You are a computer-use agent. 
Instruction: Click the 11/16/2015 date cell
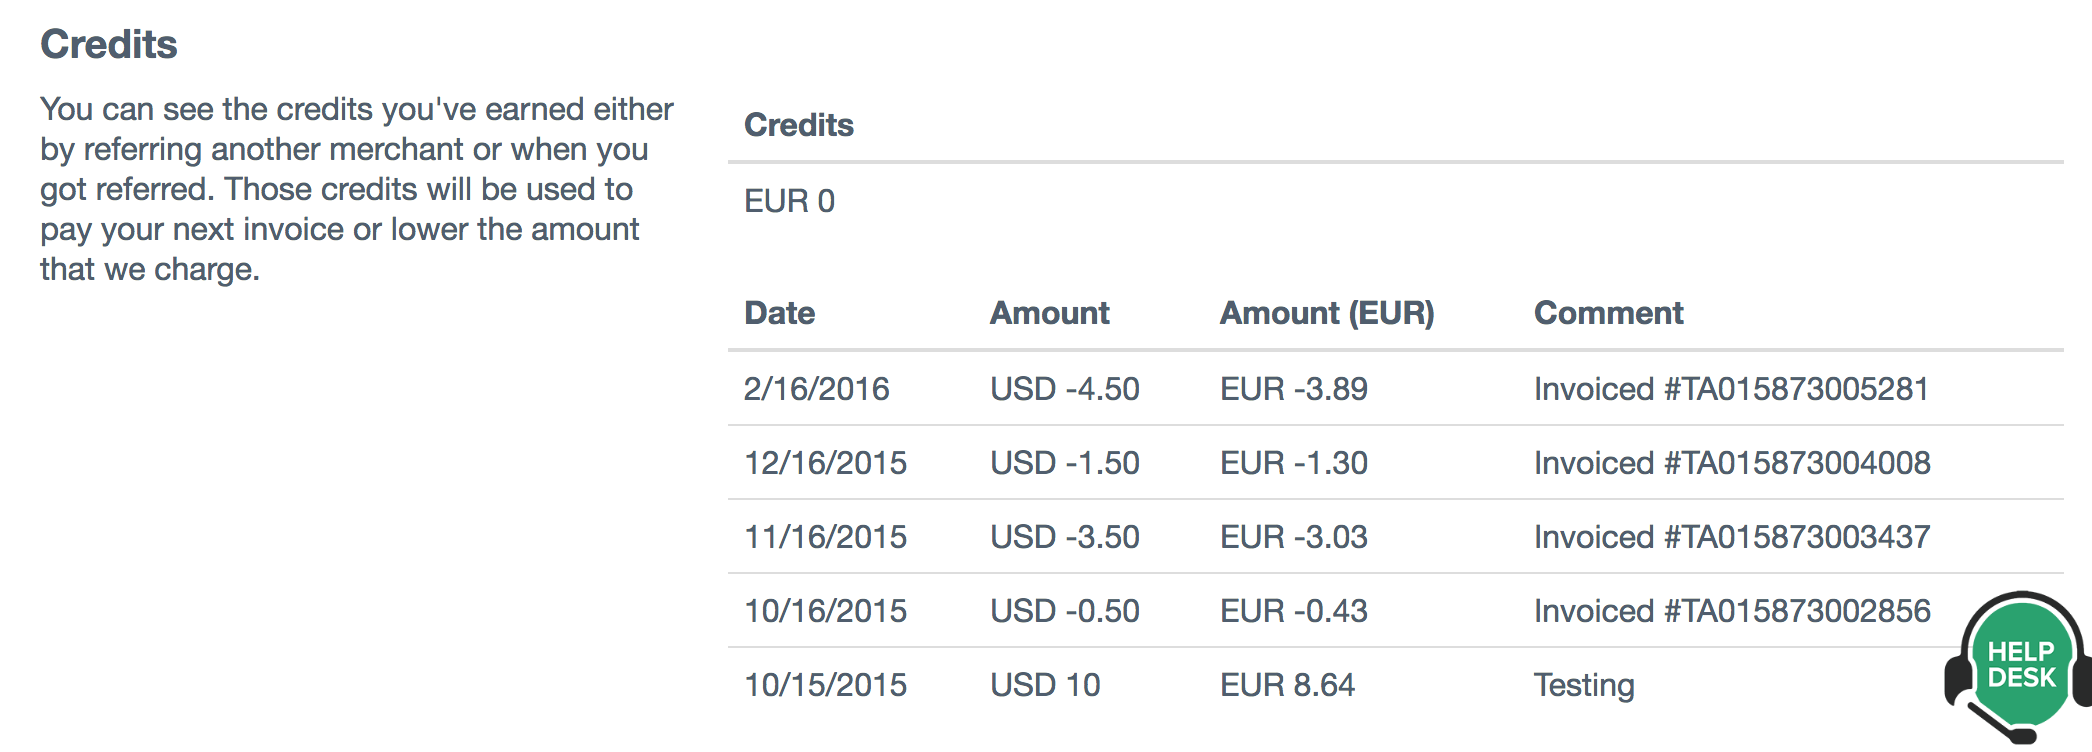click(x=825, y=537)
